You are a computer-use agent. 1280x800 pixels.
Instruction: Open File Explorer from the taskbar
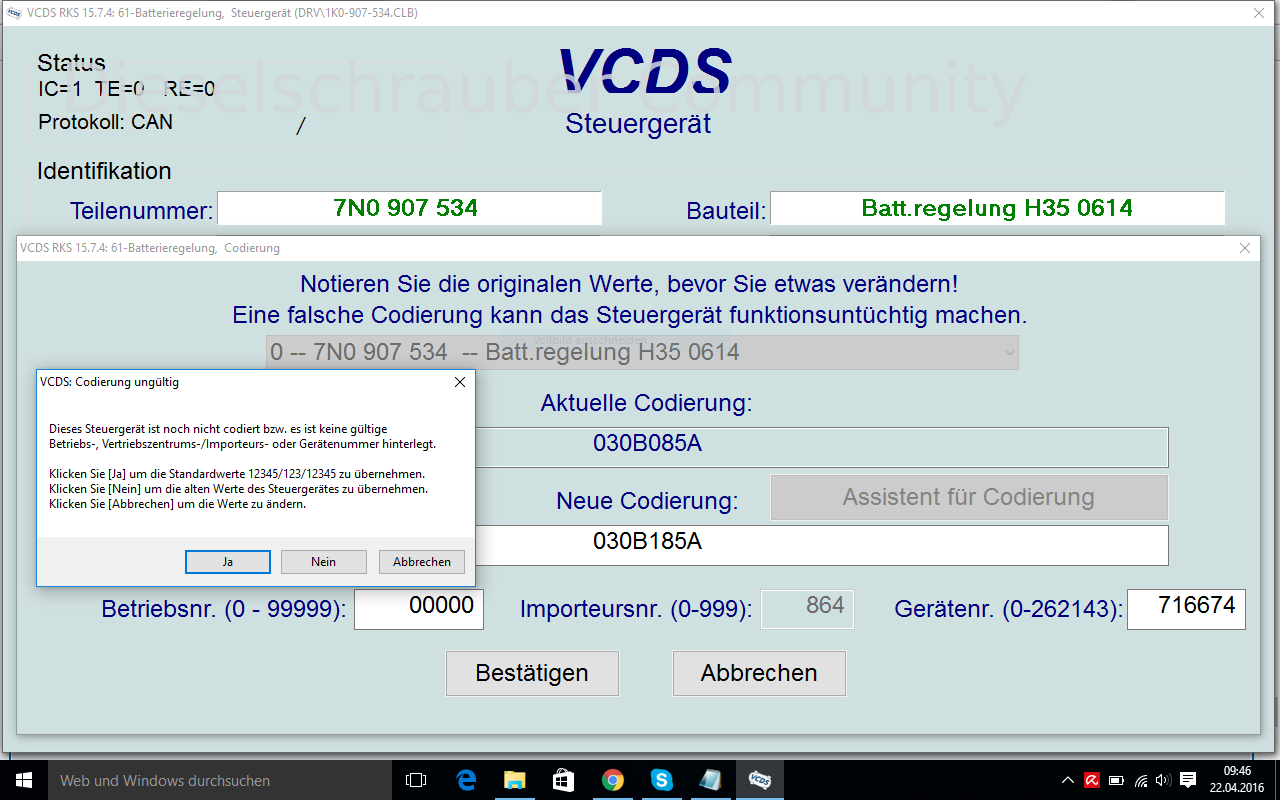[x=515, y=780]
